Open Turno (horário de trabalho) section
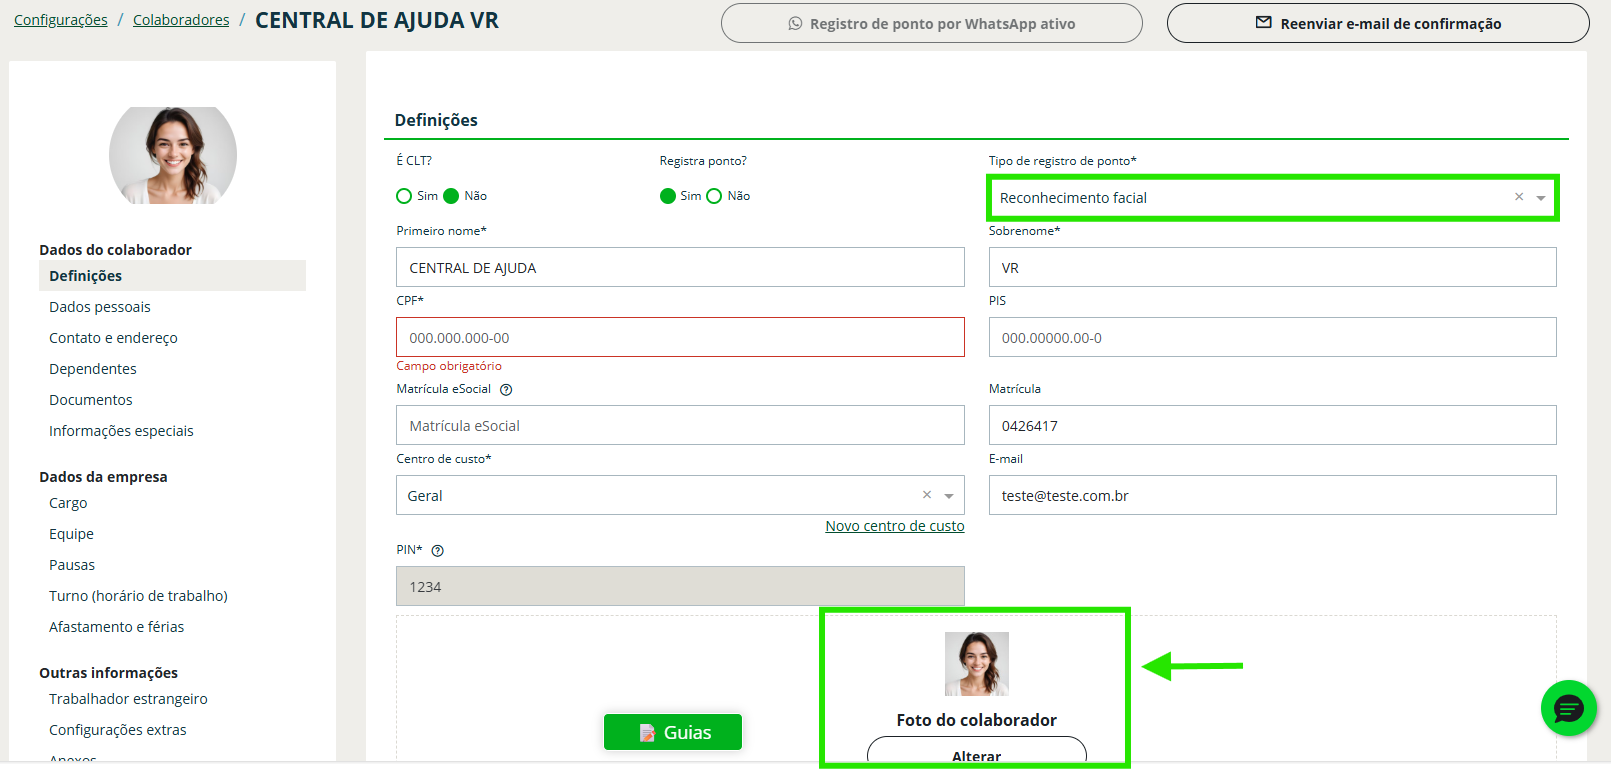Image resolution: width=1611 pixels, height=769 pixels. click(x=138, y=596)
